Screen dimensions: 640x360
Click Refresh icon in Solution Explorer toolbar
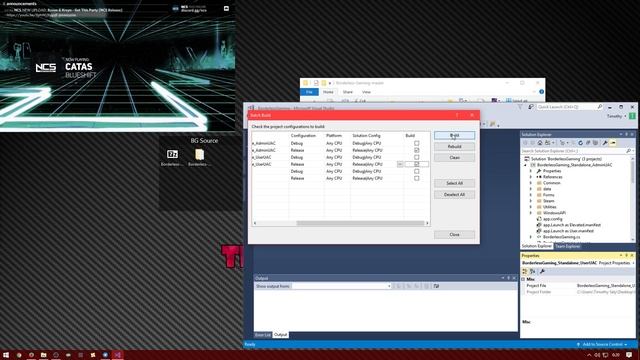point(580,143)
